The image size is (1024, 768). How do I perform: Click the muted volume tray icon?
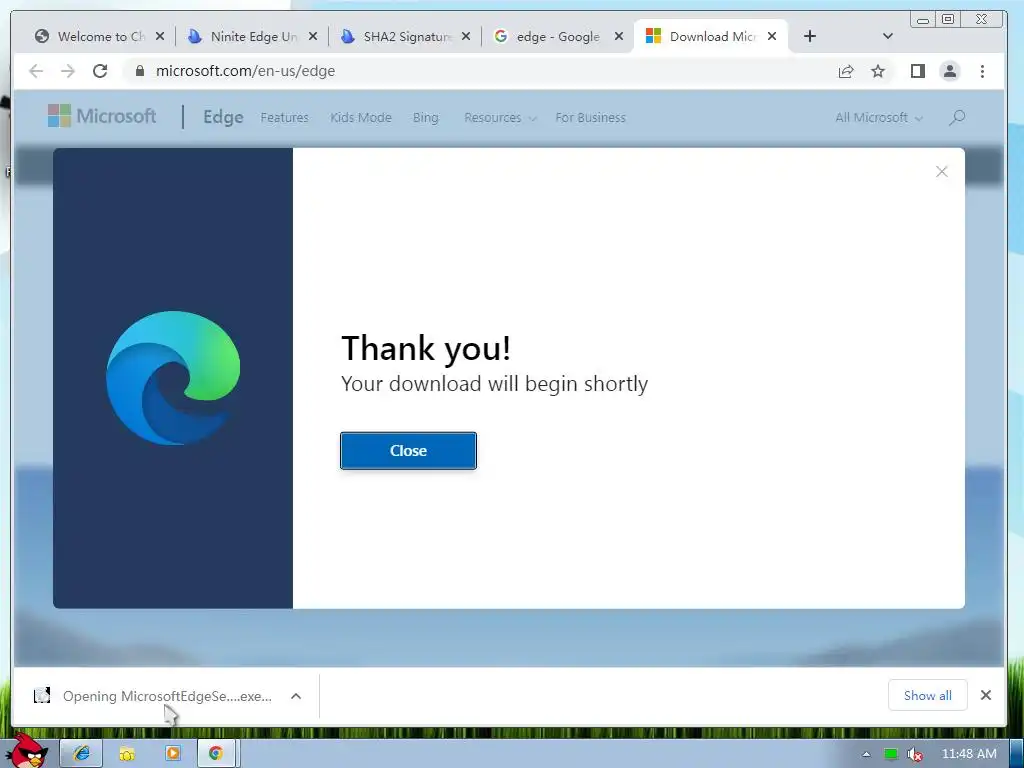coord(916,754)
